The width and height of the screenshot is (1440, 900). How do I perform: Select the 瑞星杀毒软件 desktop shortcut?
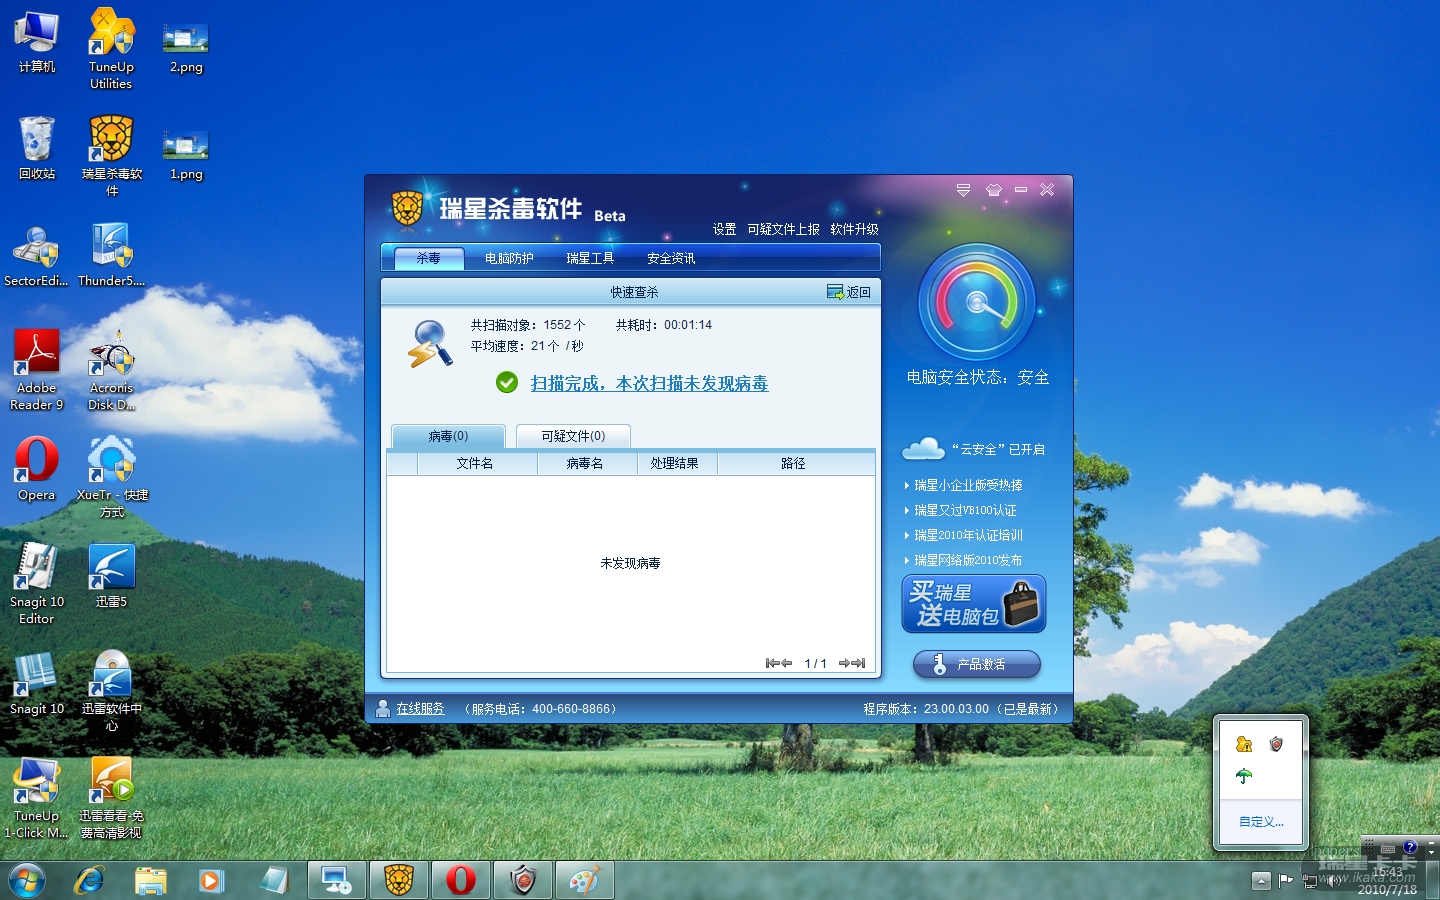coord(112,156)
